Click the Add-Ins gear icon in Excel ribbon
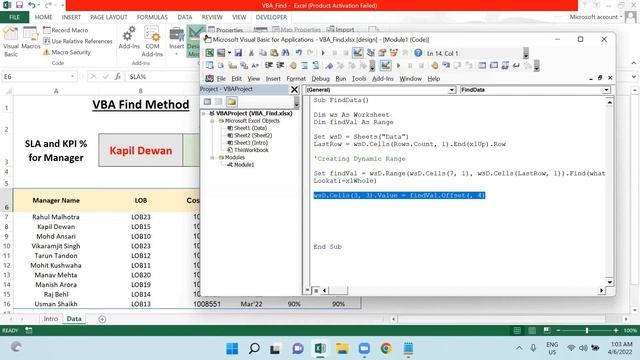This screenshot has width=640, height=360. tap(129, 38)
